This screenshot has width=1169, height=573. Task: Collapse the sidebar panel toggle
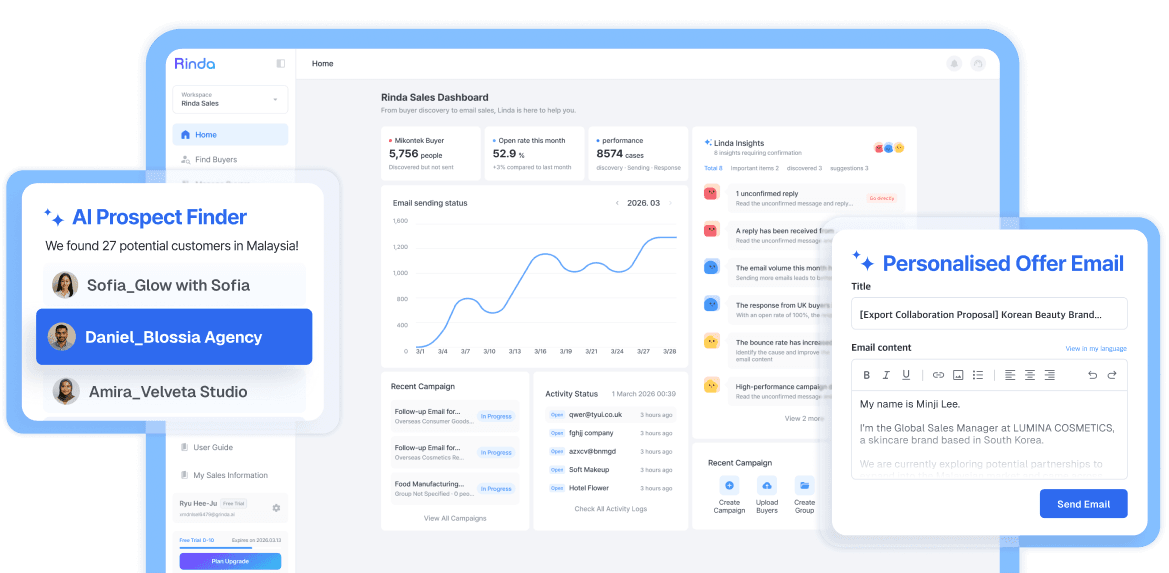pyautogui.click(x=281, y=63)
